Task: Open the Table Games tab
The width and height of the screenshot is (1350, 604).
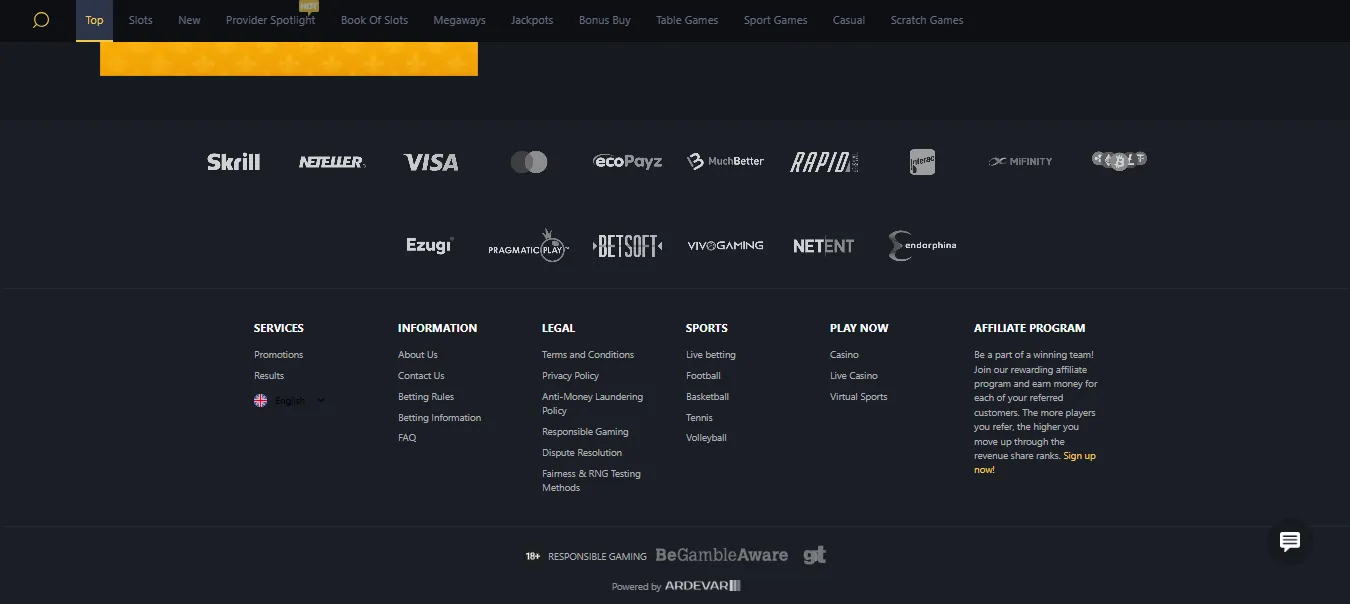Action: [687, 20]
